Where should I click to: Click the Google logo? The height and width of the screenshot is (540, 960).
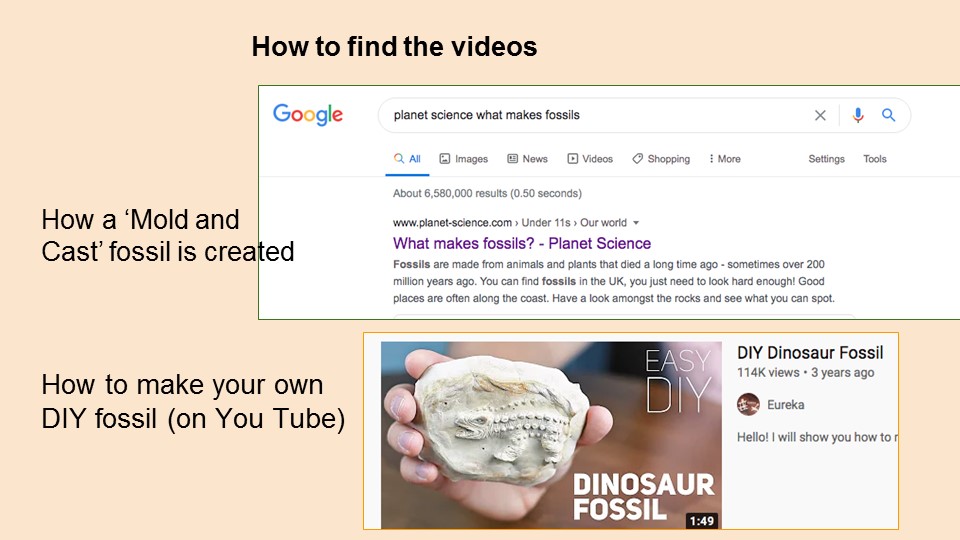tap(308, 114)
